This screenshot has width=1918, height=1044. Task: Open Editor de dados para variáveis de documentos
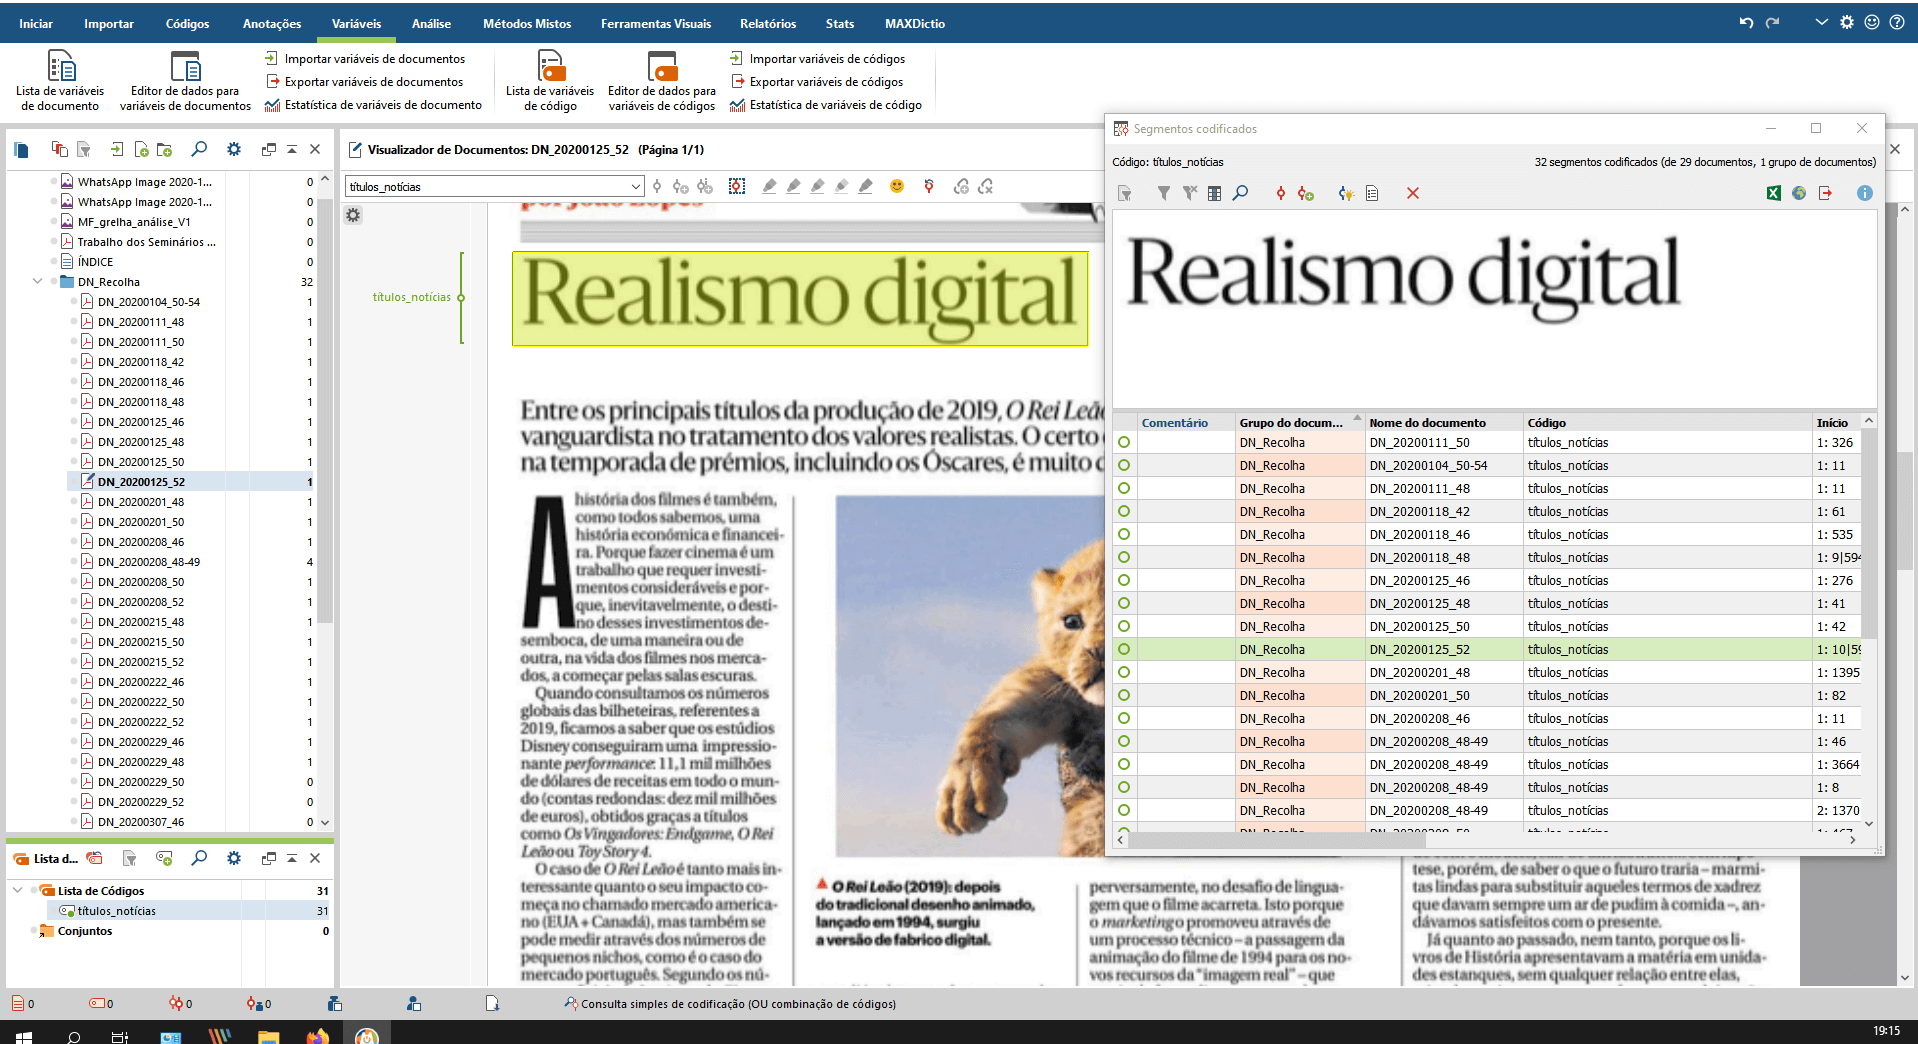click(x=185, y=80)
